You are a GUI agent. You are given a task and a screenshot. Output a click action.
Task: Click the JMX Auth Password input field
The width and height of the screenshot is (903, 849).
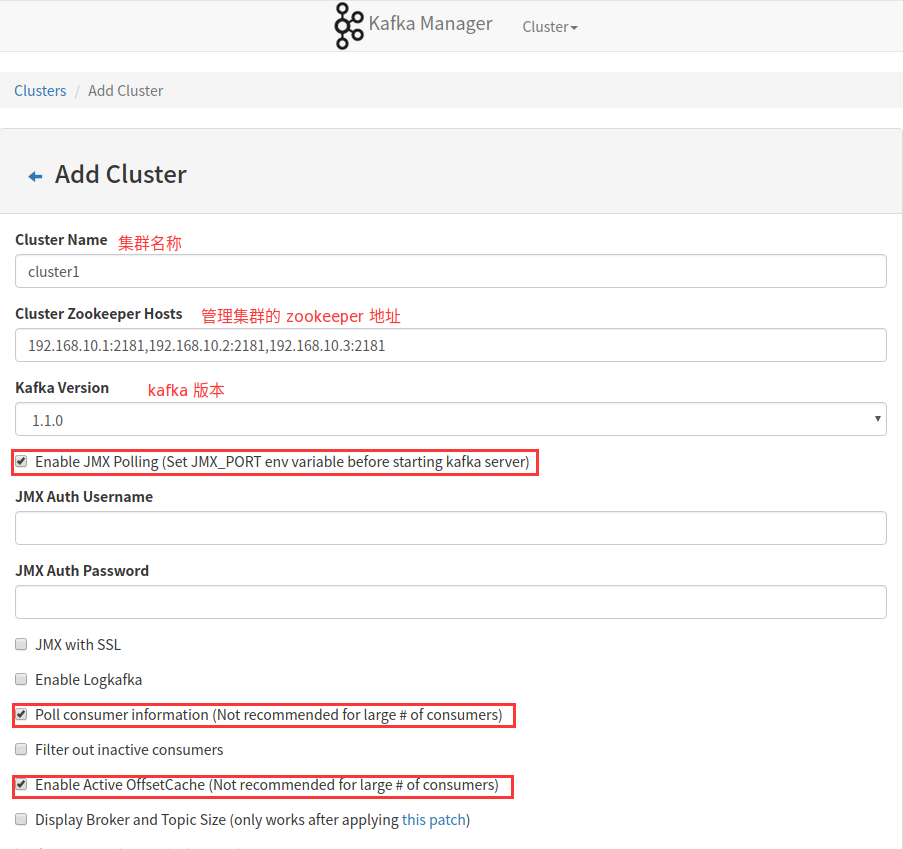(x=450, y=602)
